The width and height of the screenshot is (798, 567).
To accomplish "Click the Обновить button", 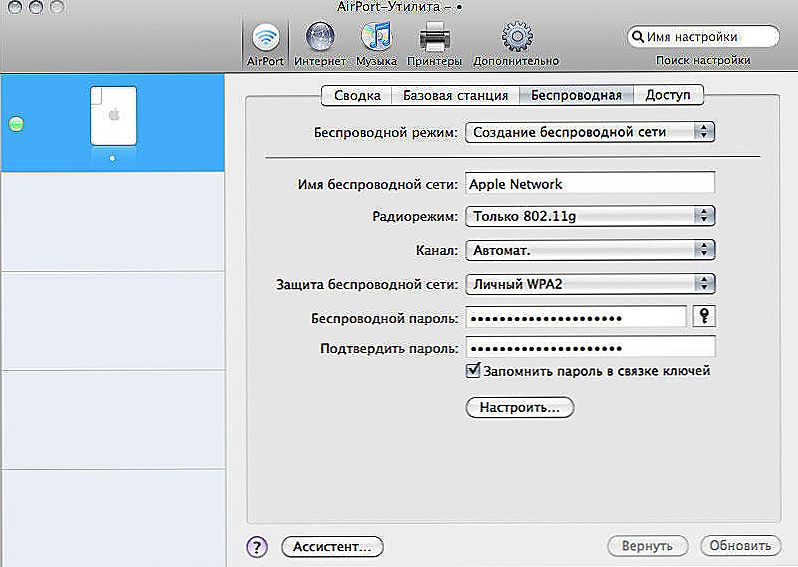I will coord(740,546).
